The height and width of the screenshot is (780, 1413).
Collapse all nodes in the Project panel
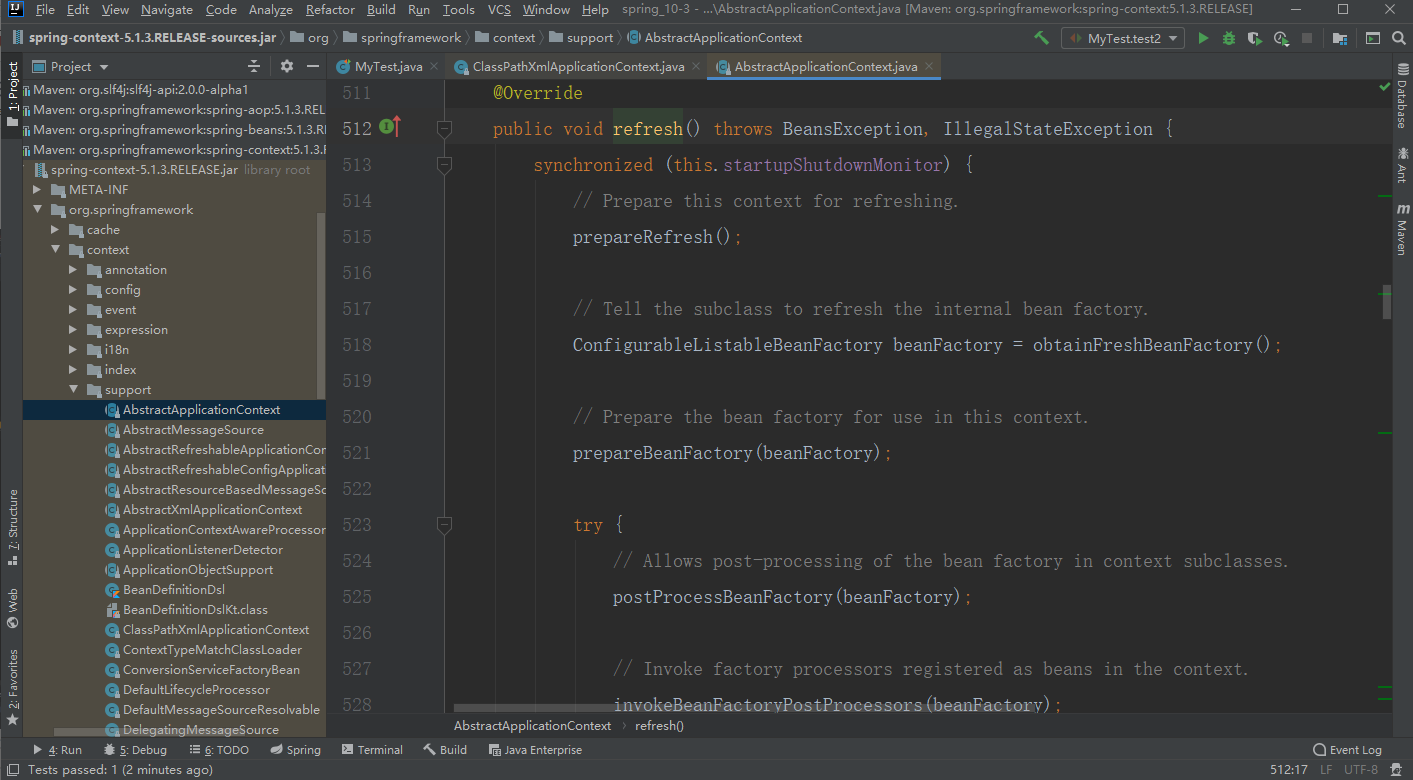click(x=254, y=66)
